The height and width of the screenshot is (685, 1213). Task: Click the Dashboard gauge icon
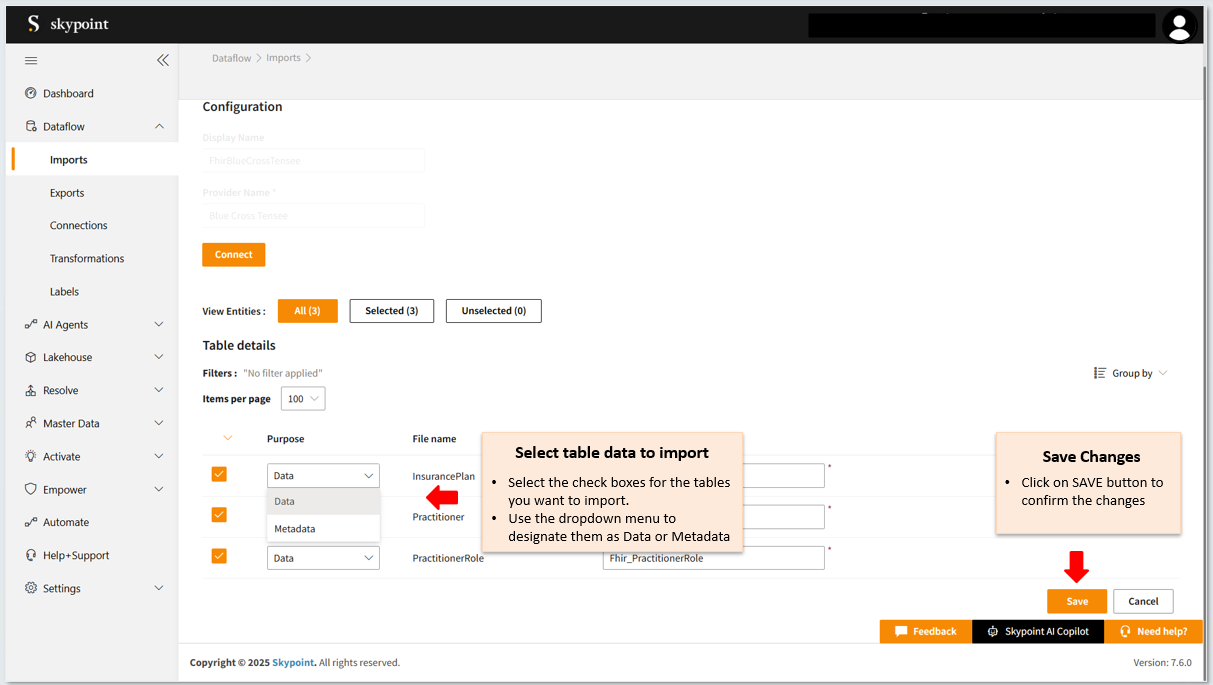pyautogui.click(x=31, y=94)
